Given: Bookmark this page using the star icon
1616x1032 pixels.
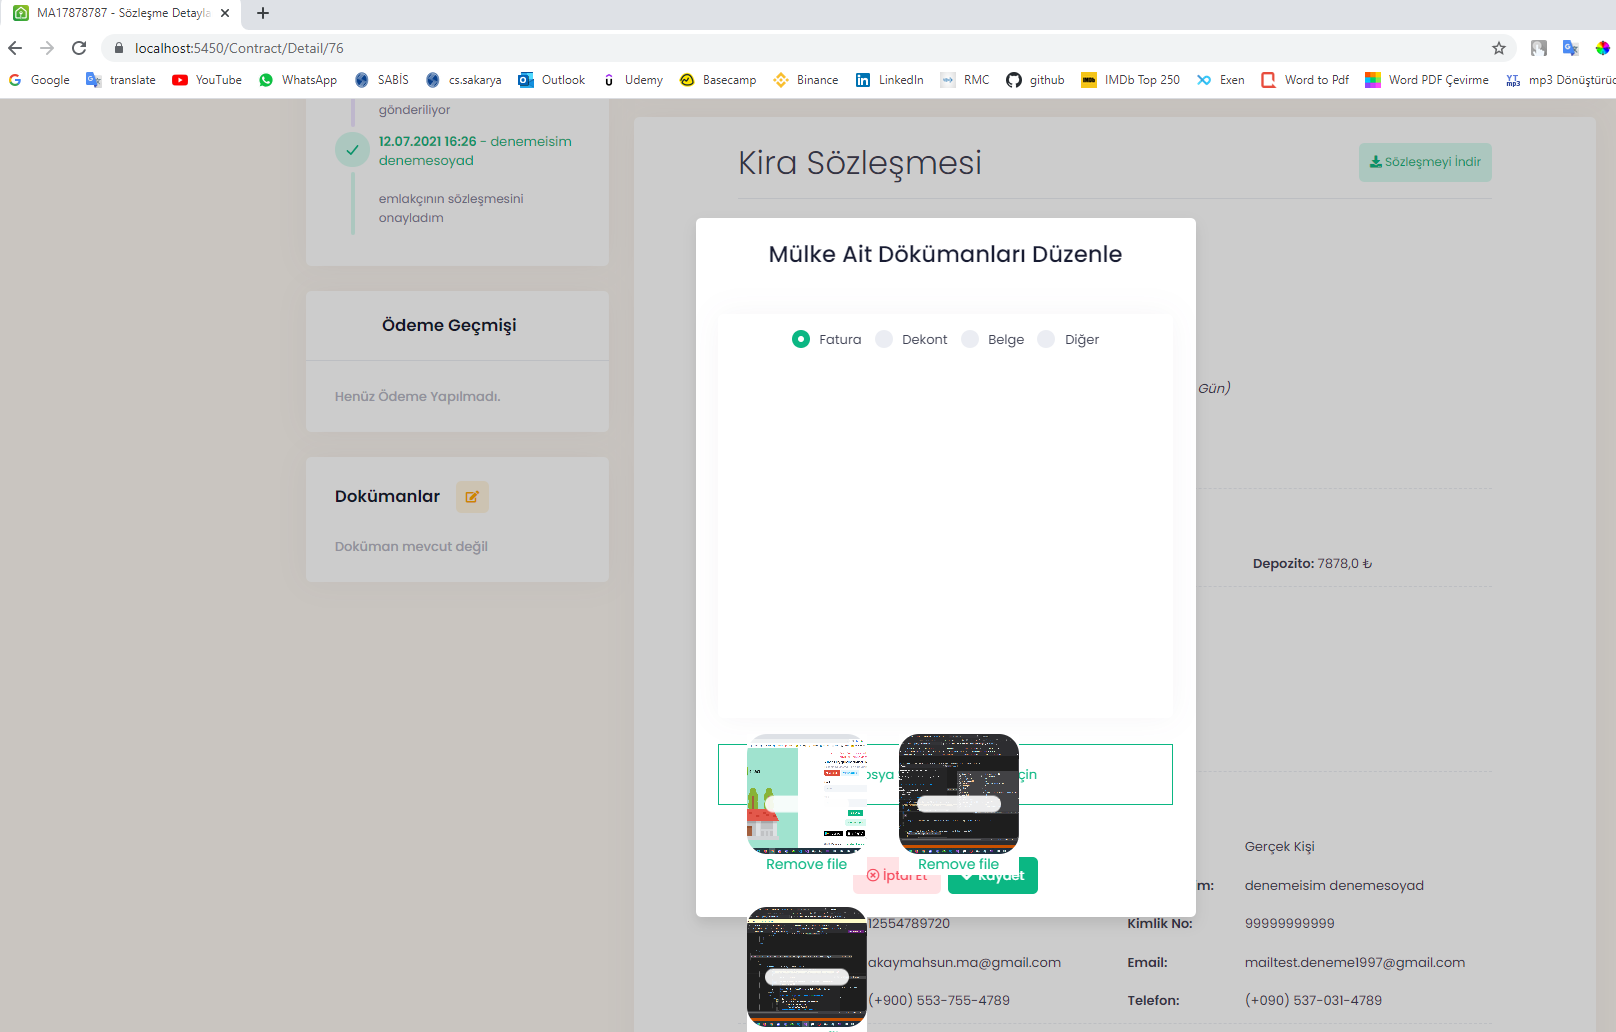Looking at the screenshot, I should (x=1498, y=48).
